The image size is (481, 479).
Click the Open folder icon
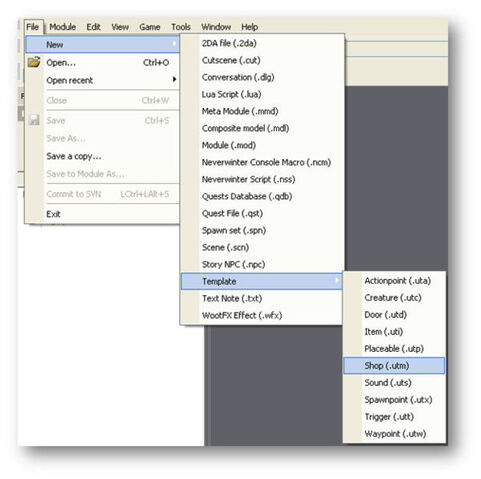[x=34, y=62]
